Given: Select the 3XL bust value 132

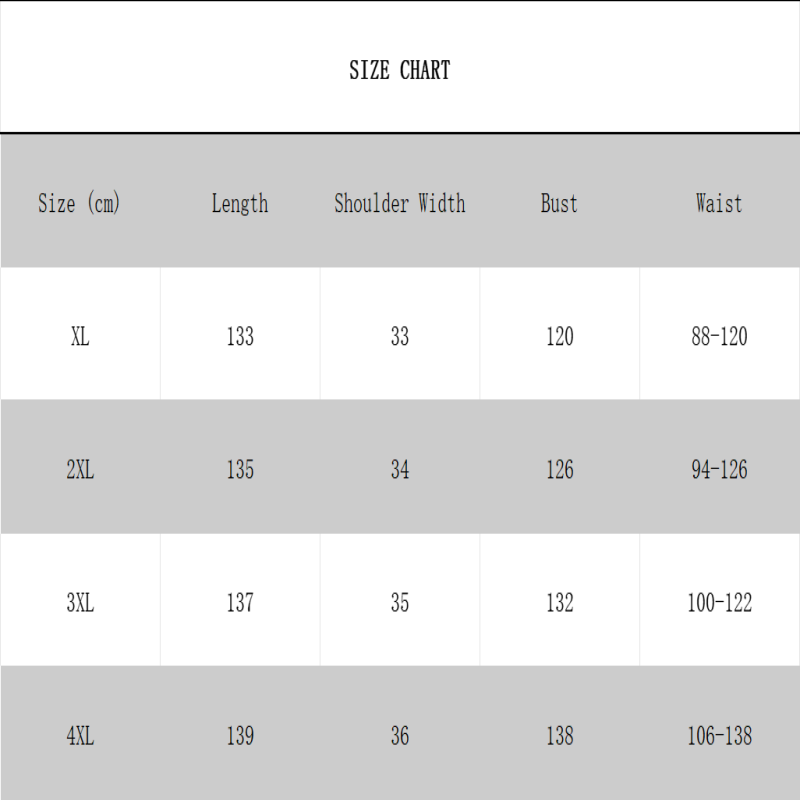Looking at the screenshot, I should coord(560,603).
